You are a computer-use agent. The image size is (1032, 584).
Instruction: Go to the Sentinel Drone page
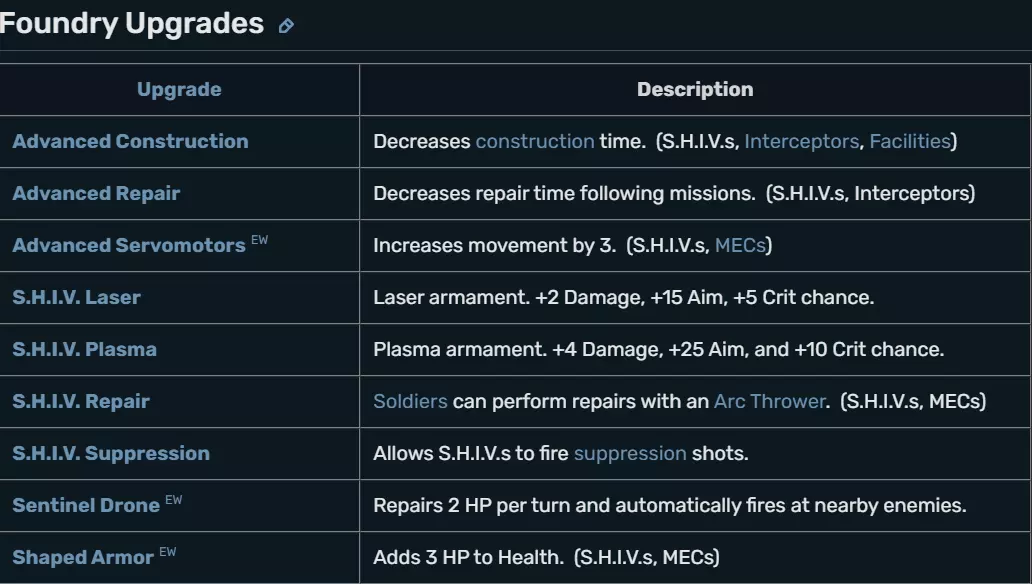(86, 506)
